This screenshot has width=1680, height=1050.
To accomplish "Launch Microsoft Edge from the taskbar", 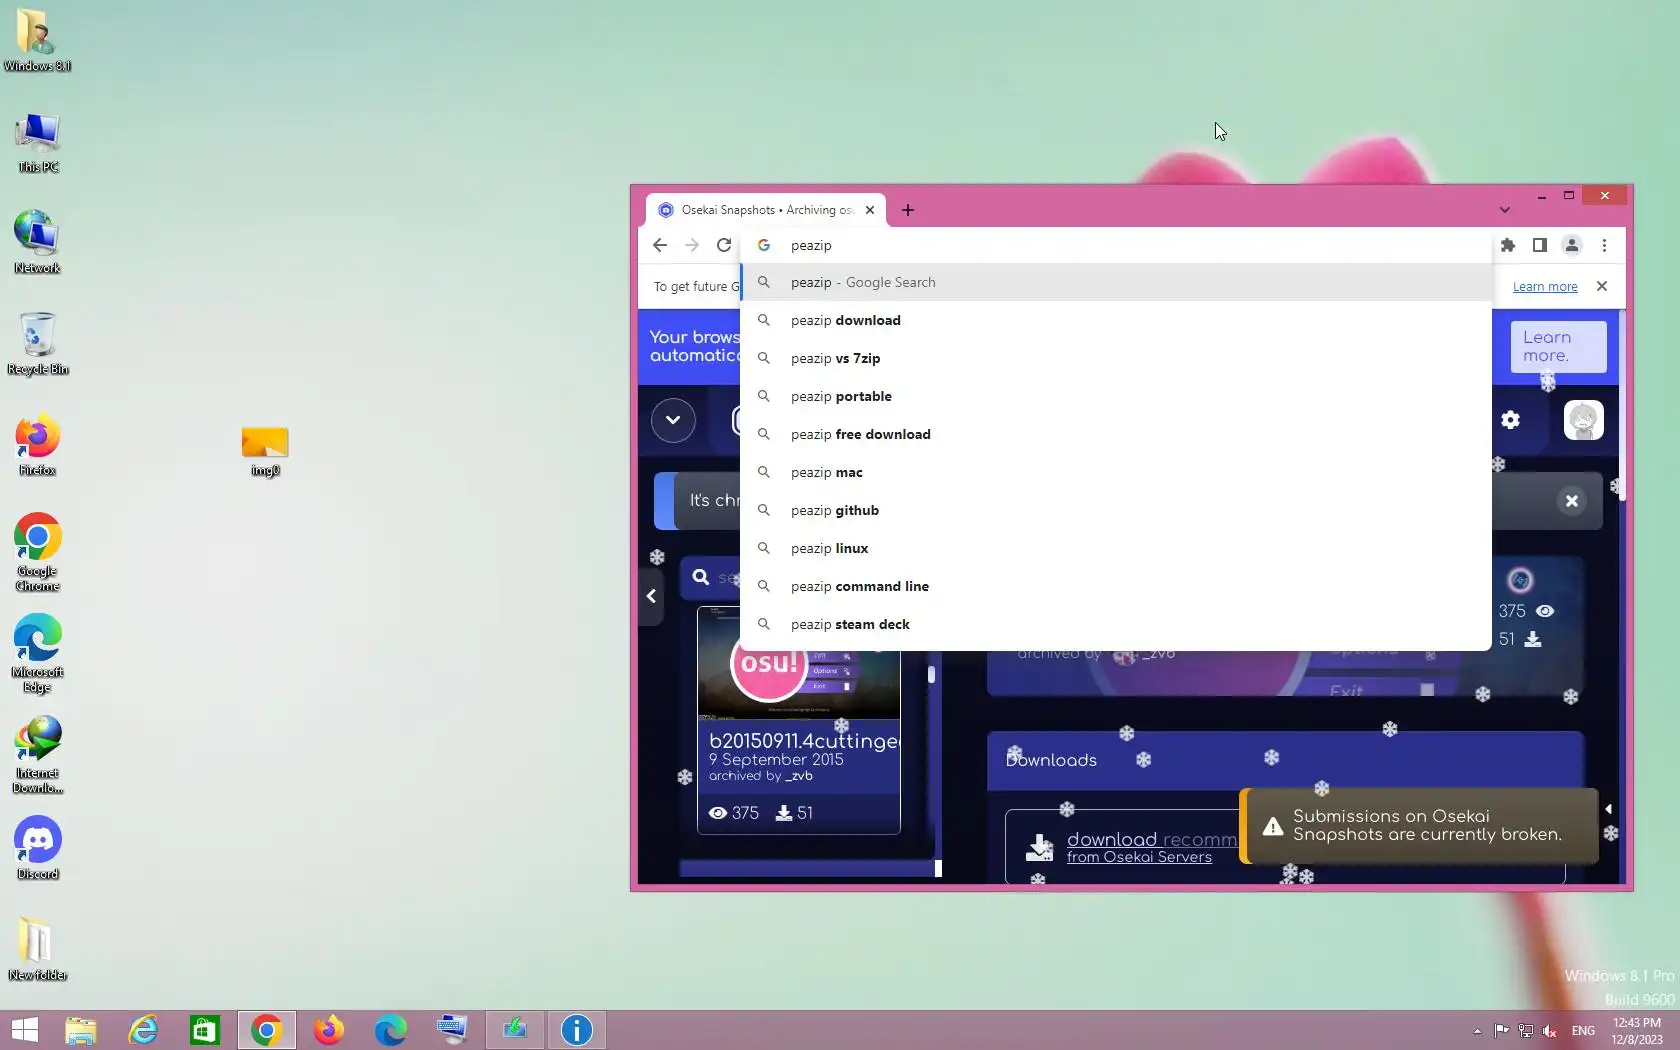I will coord(391,1030).
